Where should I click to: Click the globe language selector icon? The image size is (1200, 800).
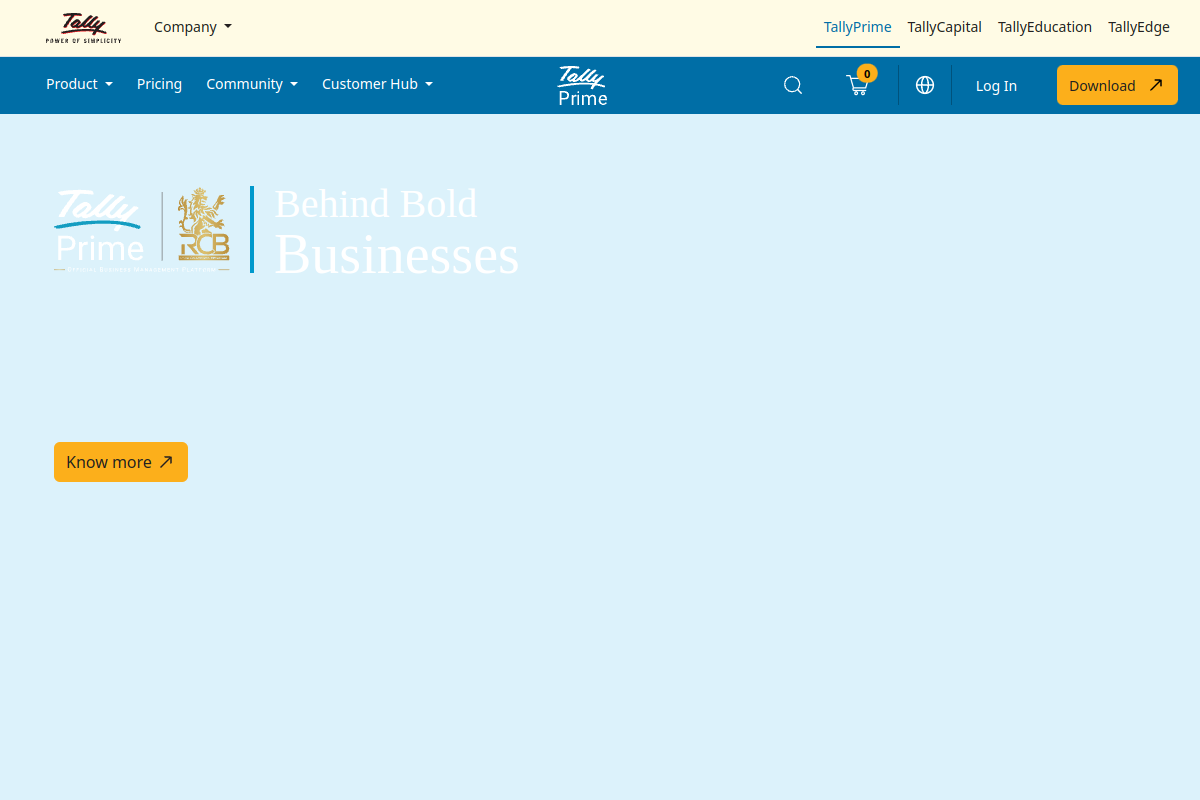[x=925, y=85]
